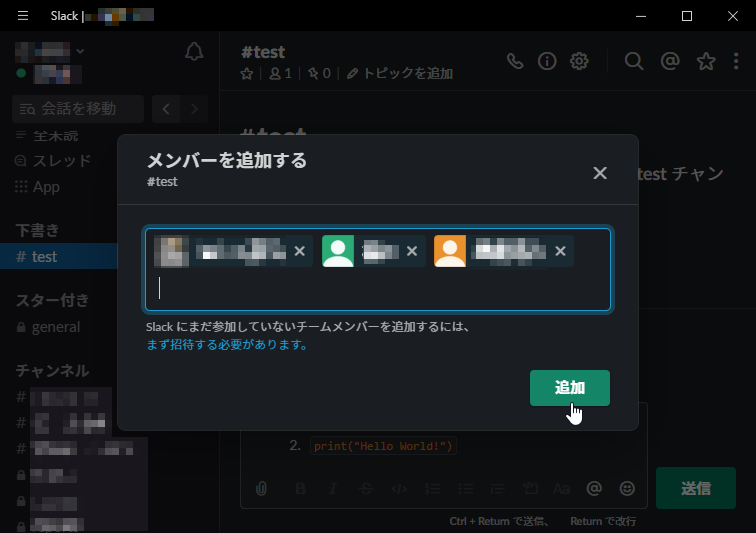Maximize the Slack window
756x533 pixels.
pyautogui.click(x=687, y=16)
